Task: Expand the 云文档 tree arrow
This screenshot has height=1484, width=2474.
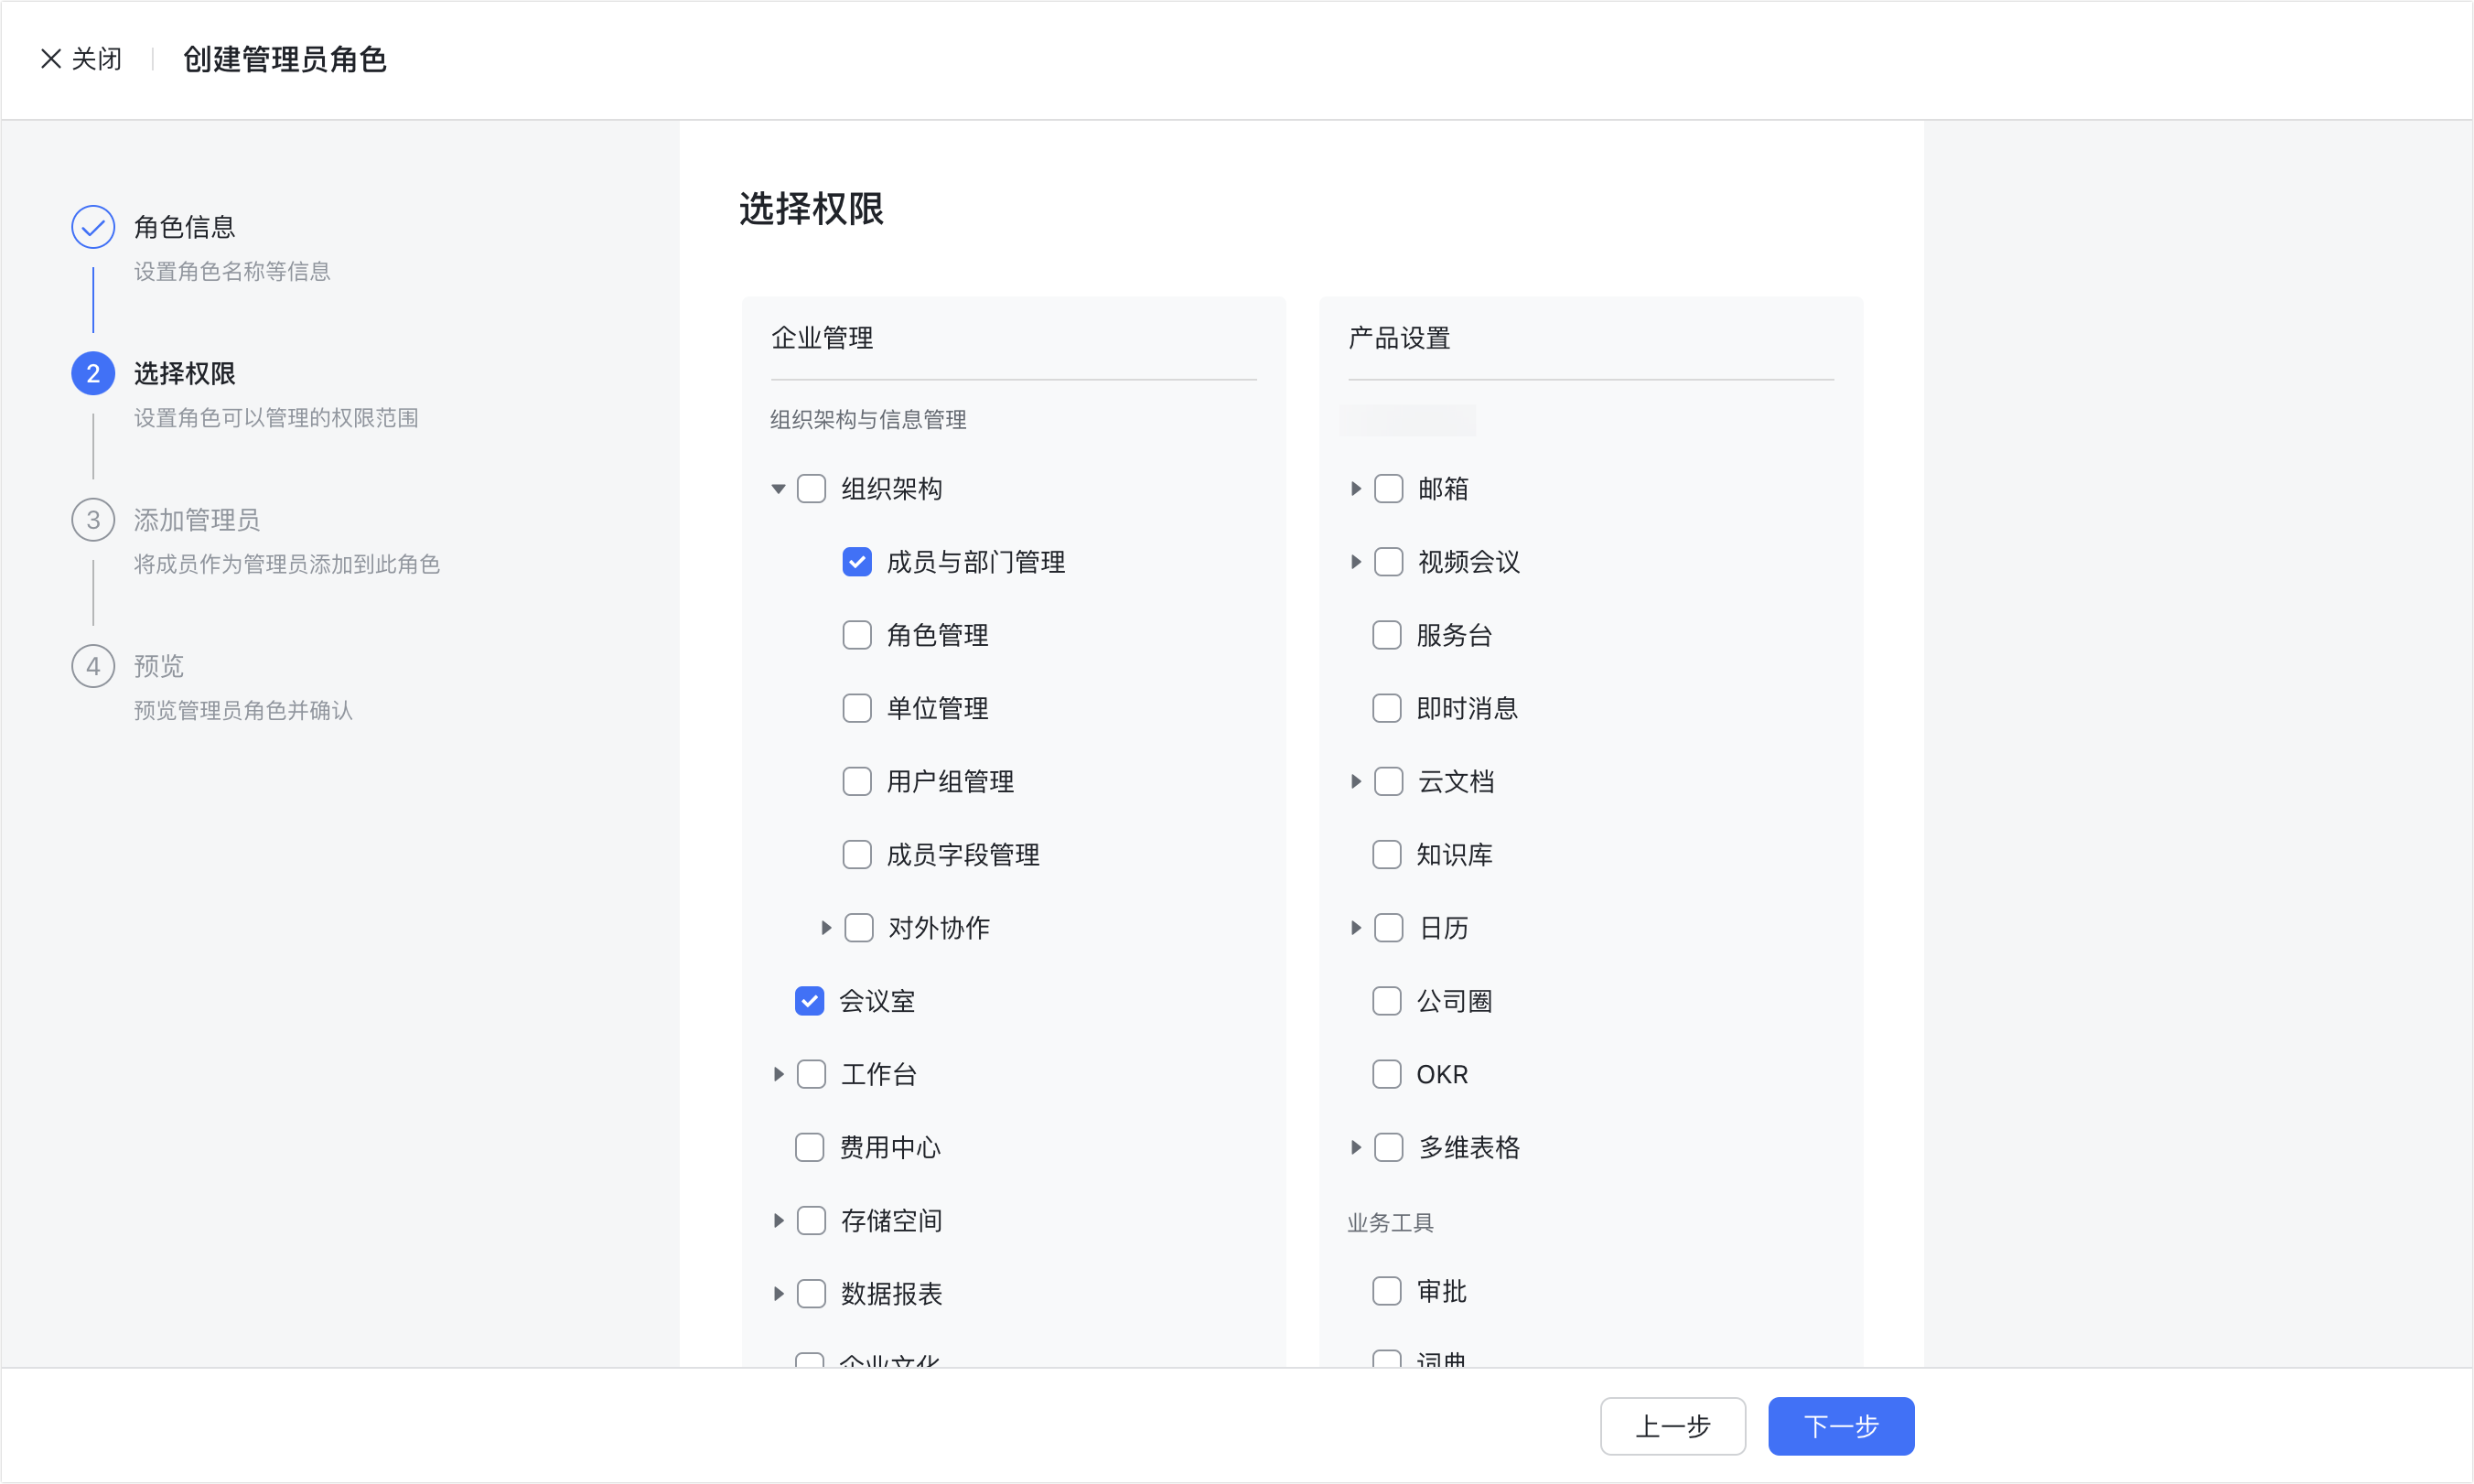Action: click(x=1356, y=781)
